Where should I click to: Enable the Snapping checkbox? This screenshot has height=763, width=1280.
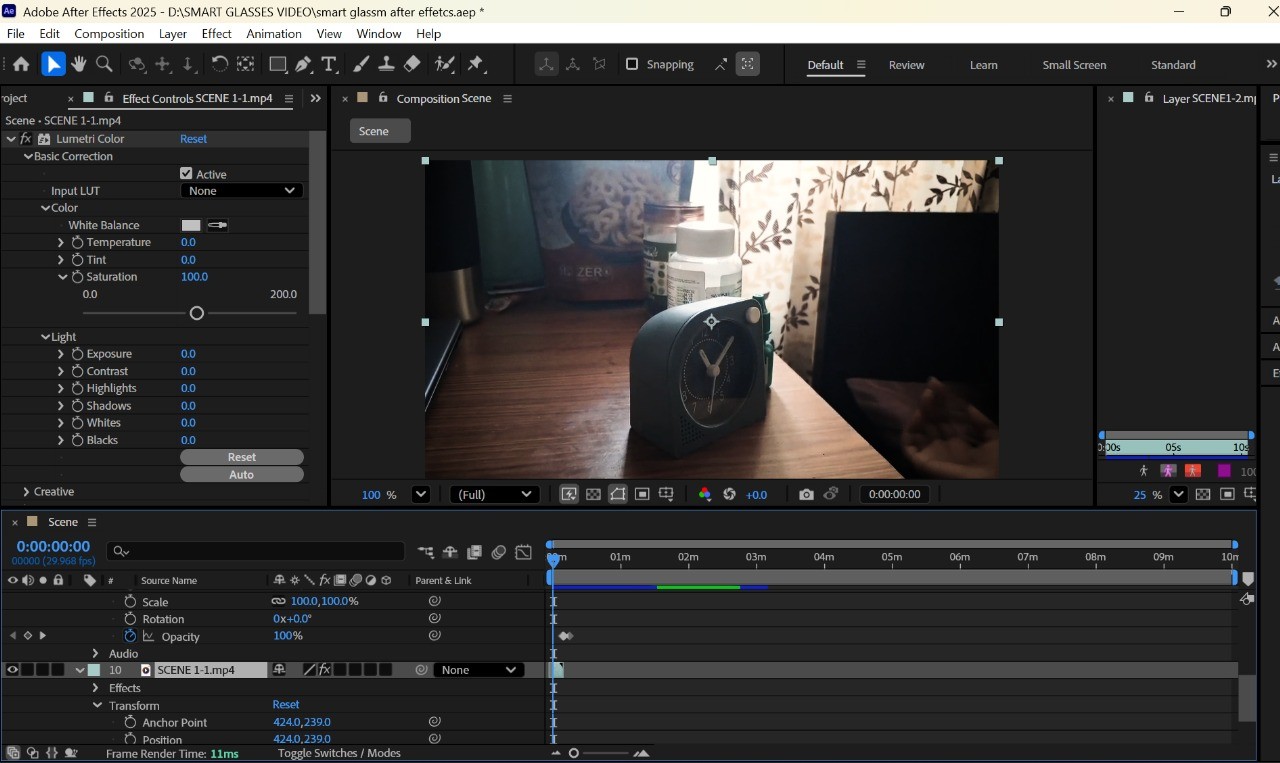(x=632, y=64)
